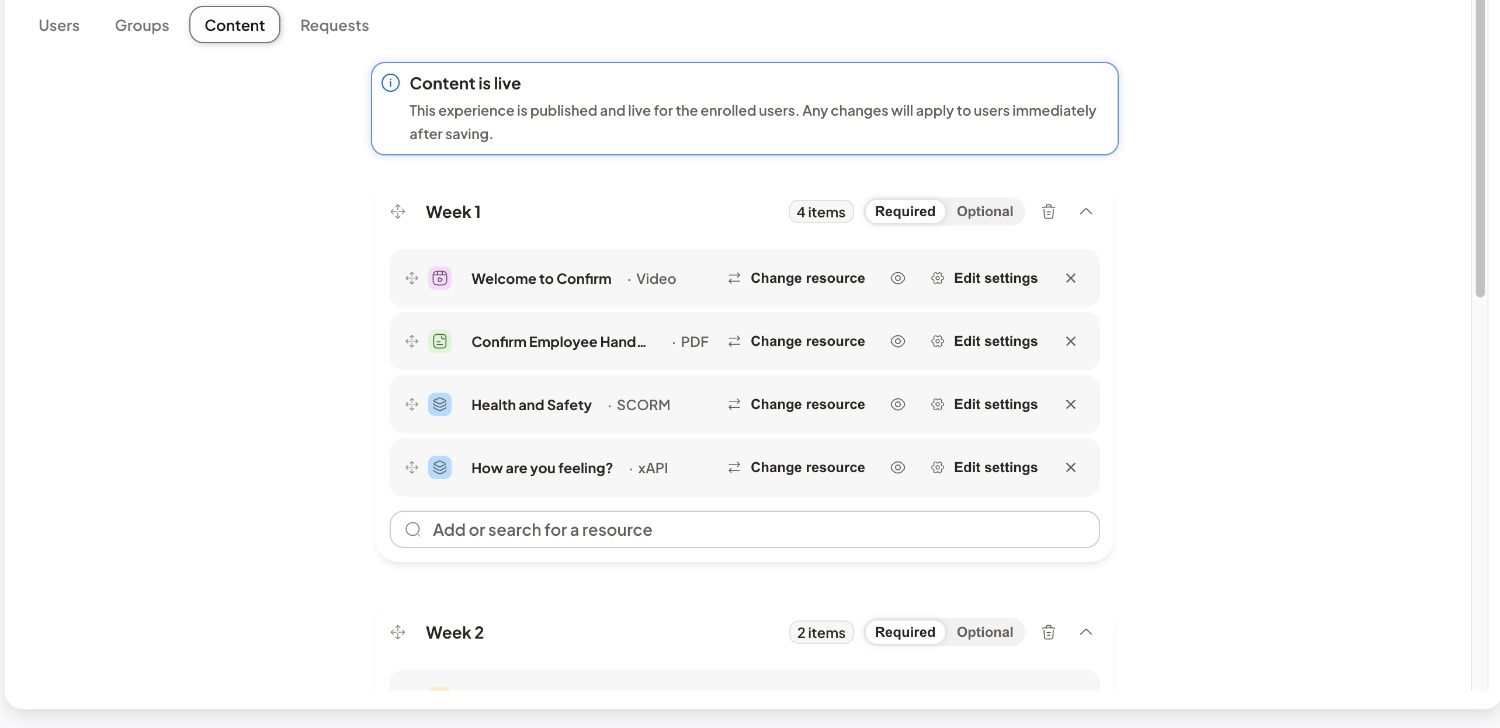
Task: Click the drag handle for Week 1
Action: (398, 212)
